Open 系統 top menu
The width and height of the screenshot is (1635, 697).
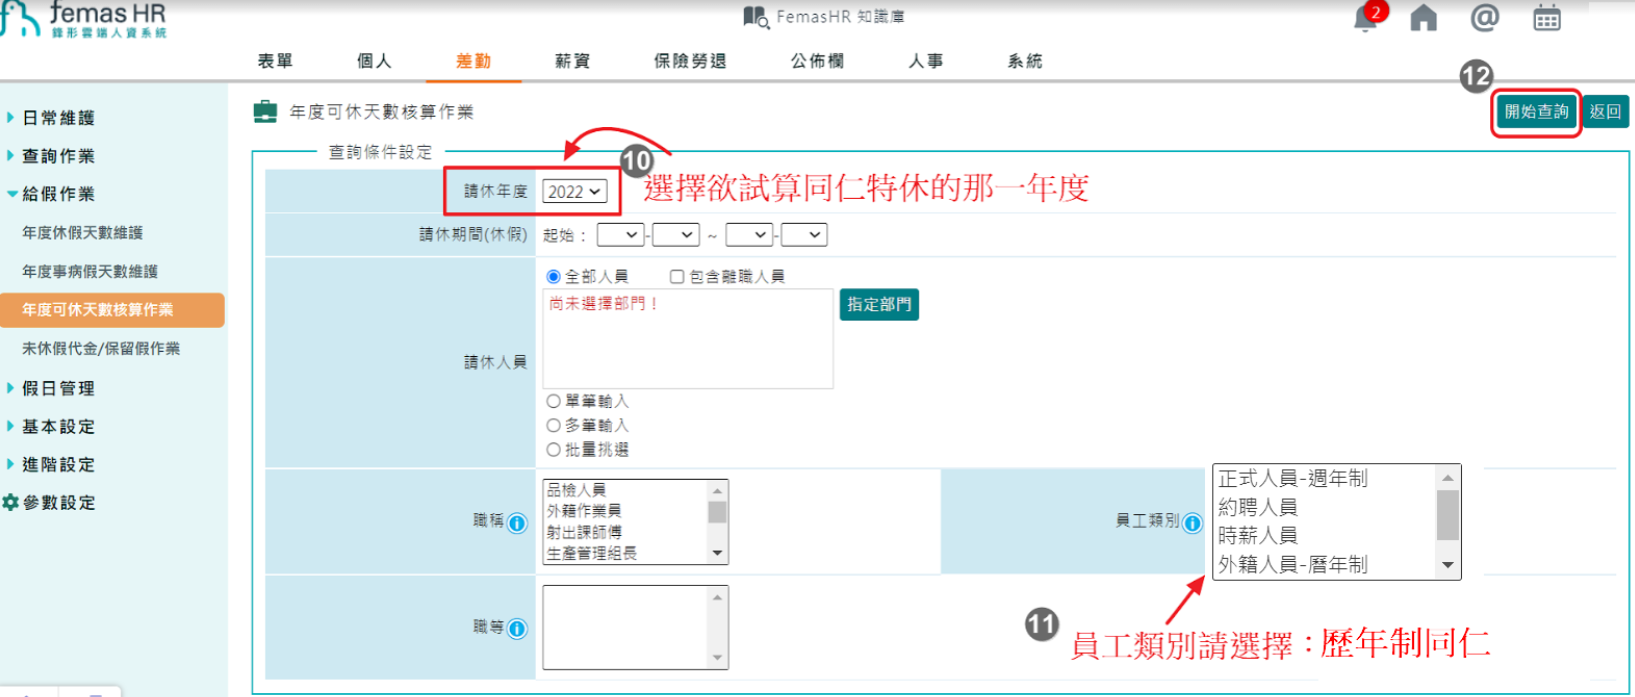coord(1025,61)
